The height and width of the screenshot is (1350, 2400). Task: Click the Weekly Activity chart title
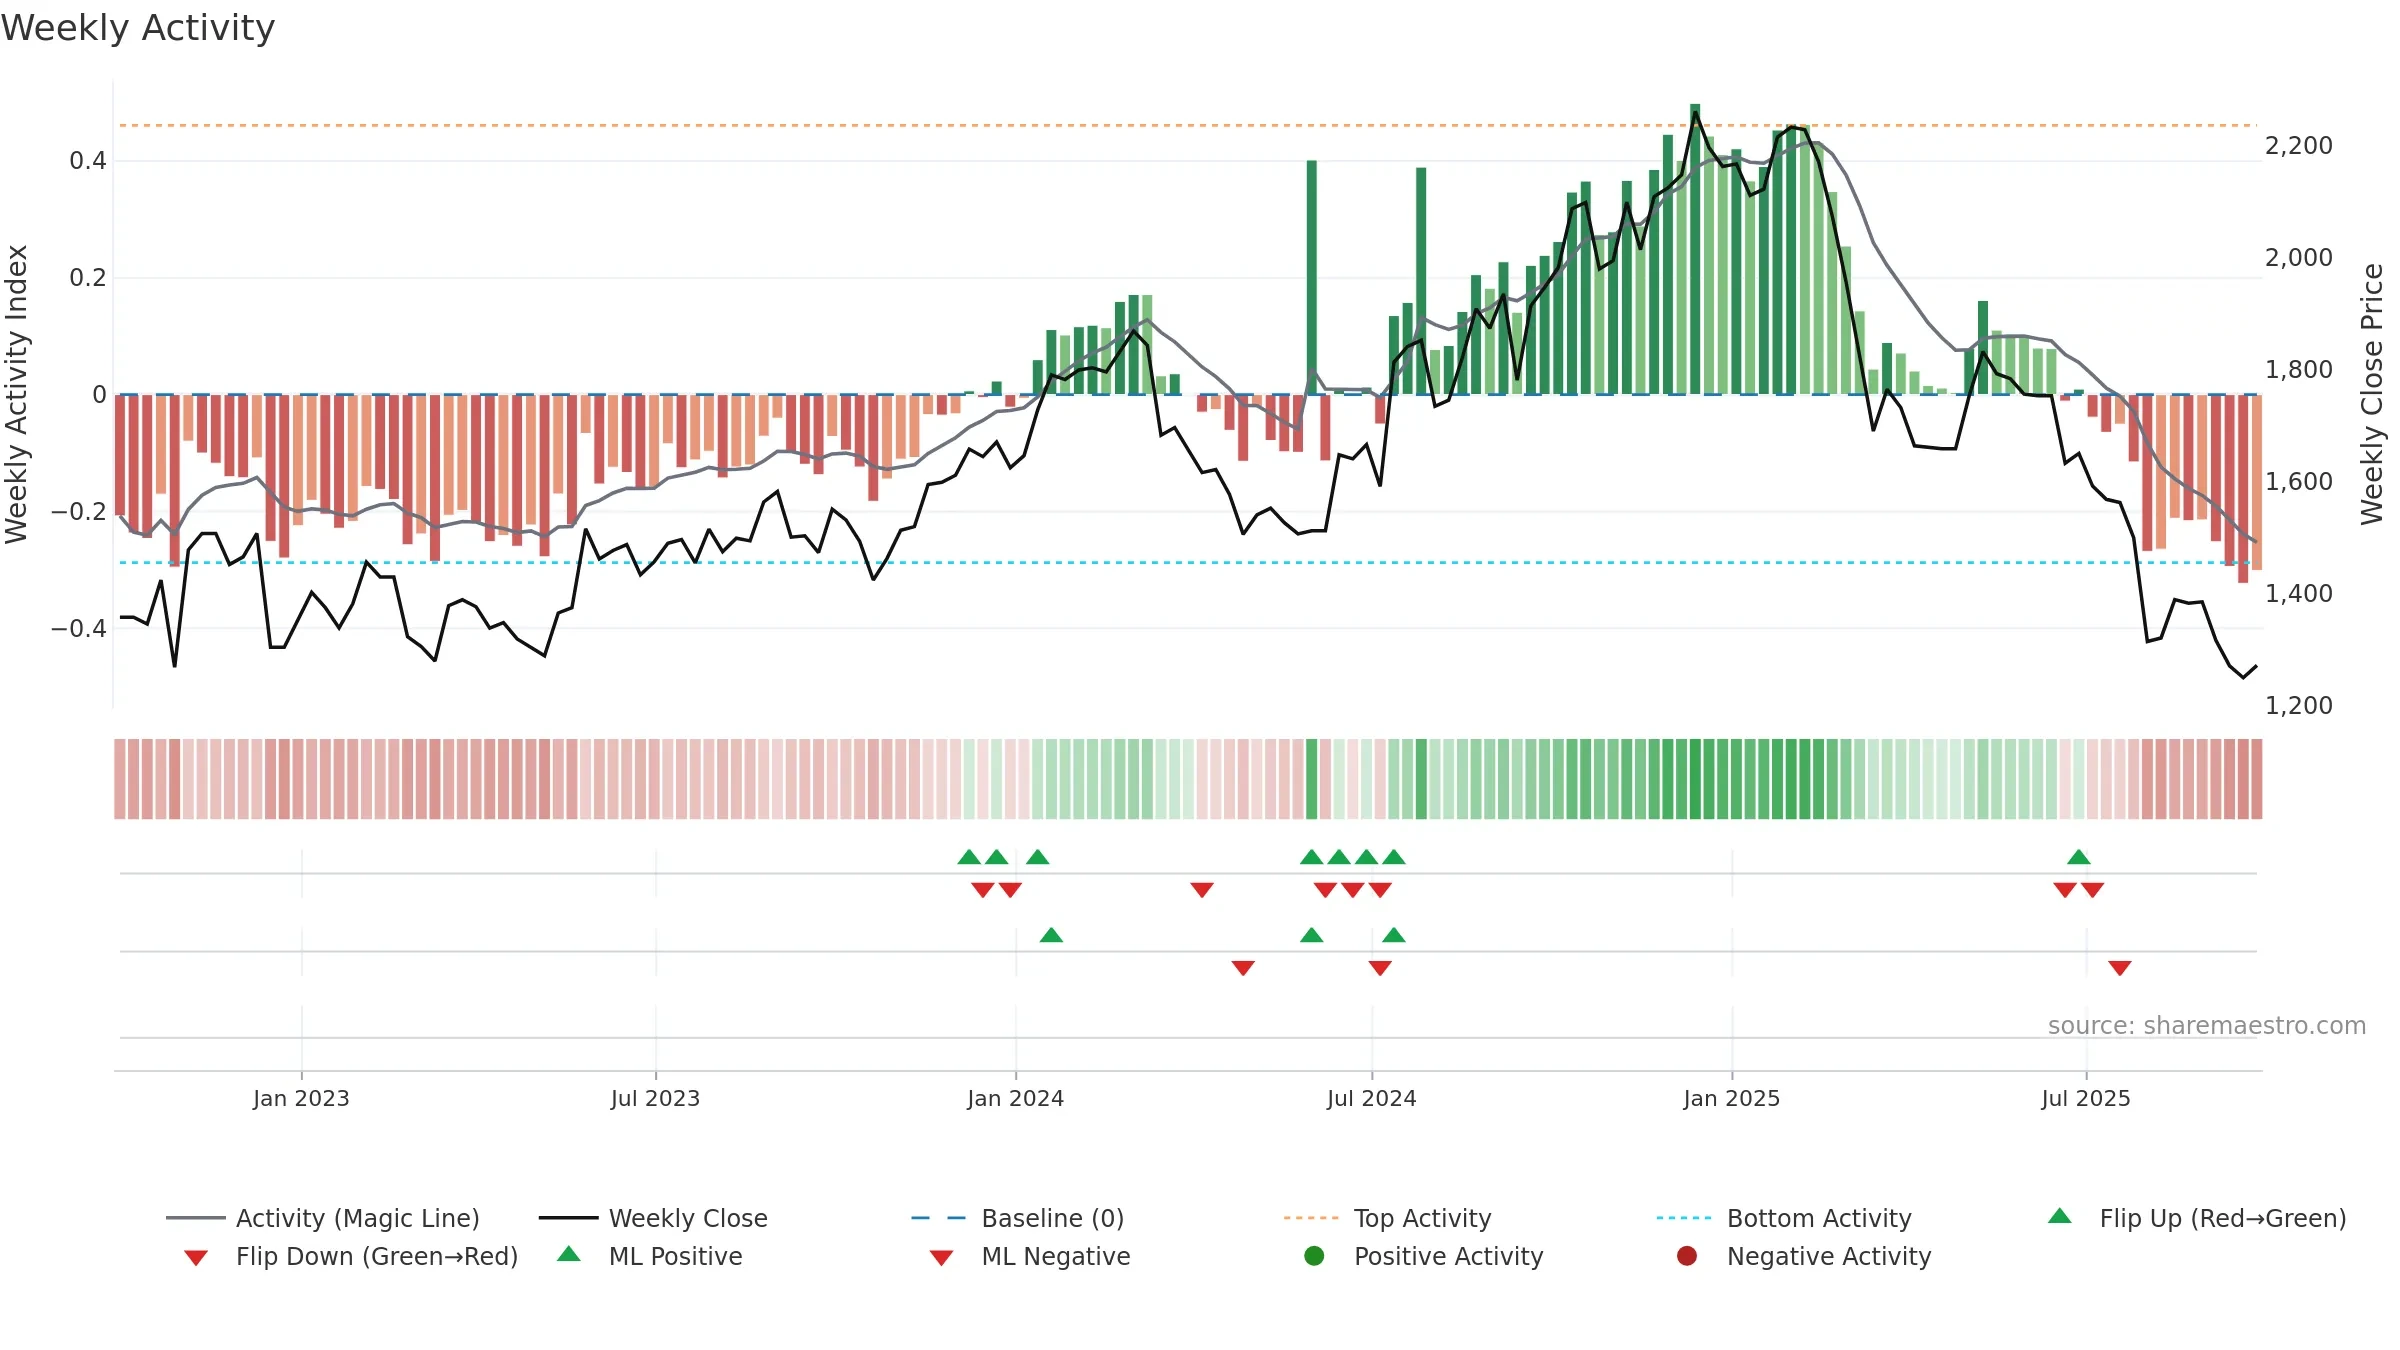[x=138, y=28]
